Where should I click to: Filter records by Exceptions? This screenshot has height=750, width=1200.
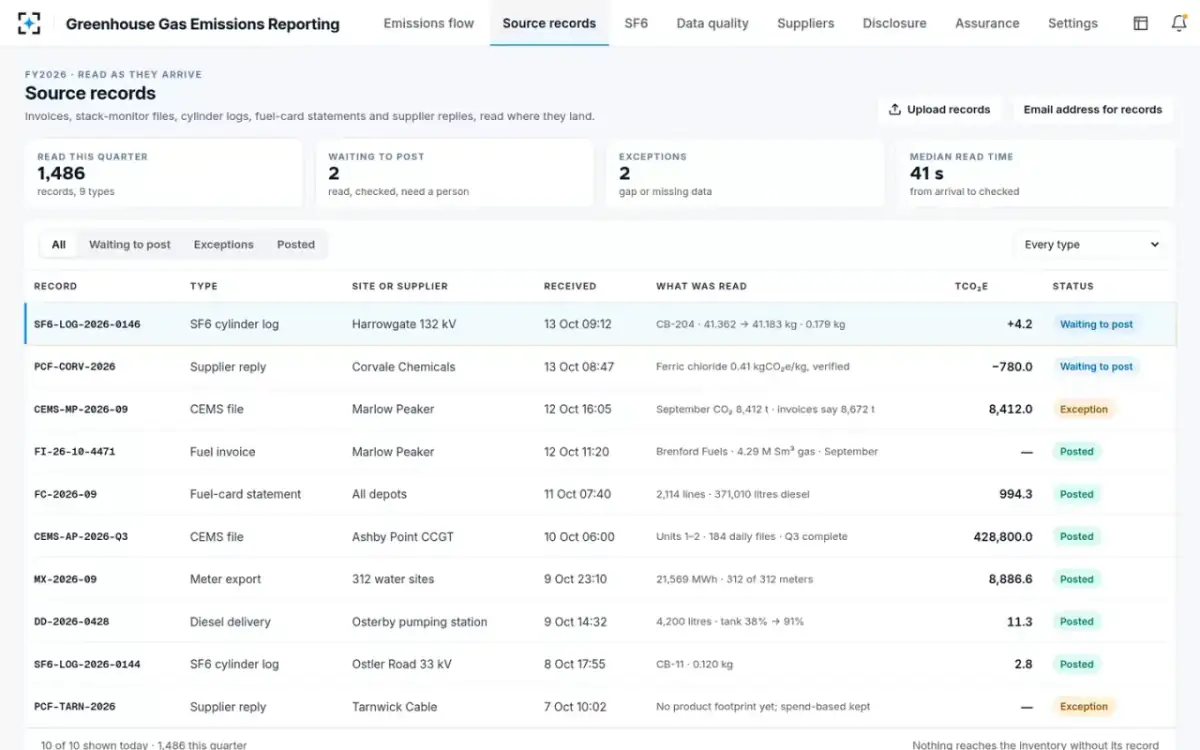click(x=224, y=244)
